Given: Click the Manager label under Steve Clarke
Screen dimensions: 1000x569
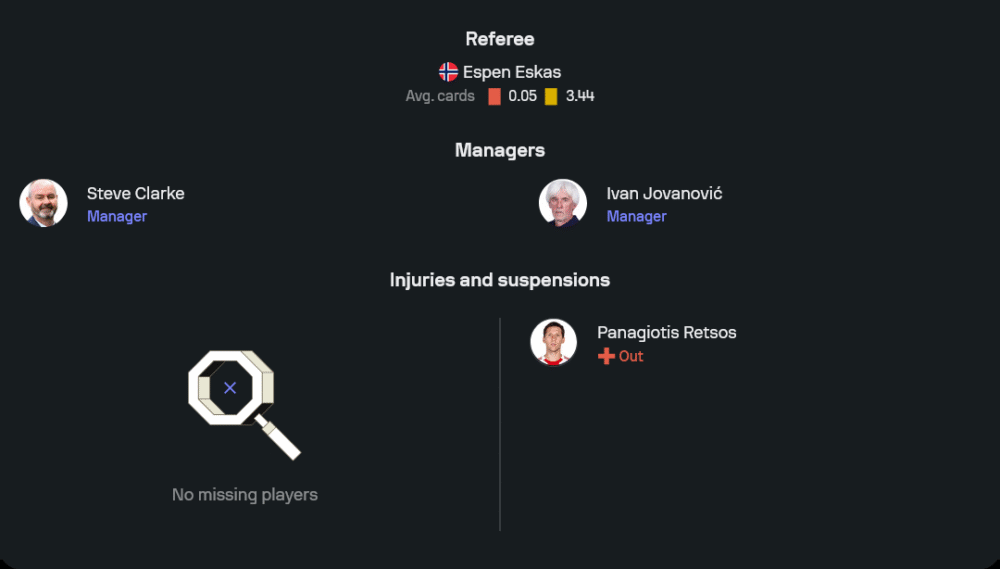Looking at the screenshot, I should pyautogui.click(x=117, y=216).
